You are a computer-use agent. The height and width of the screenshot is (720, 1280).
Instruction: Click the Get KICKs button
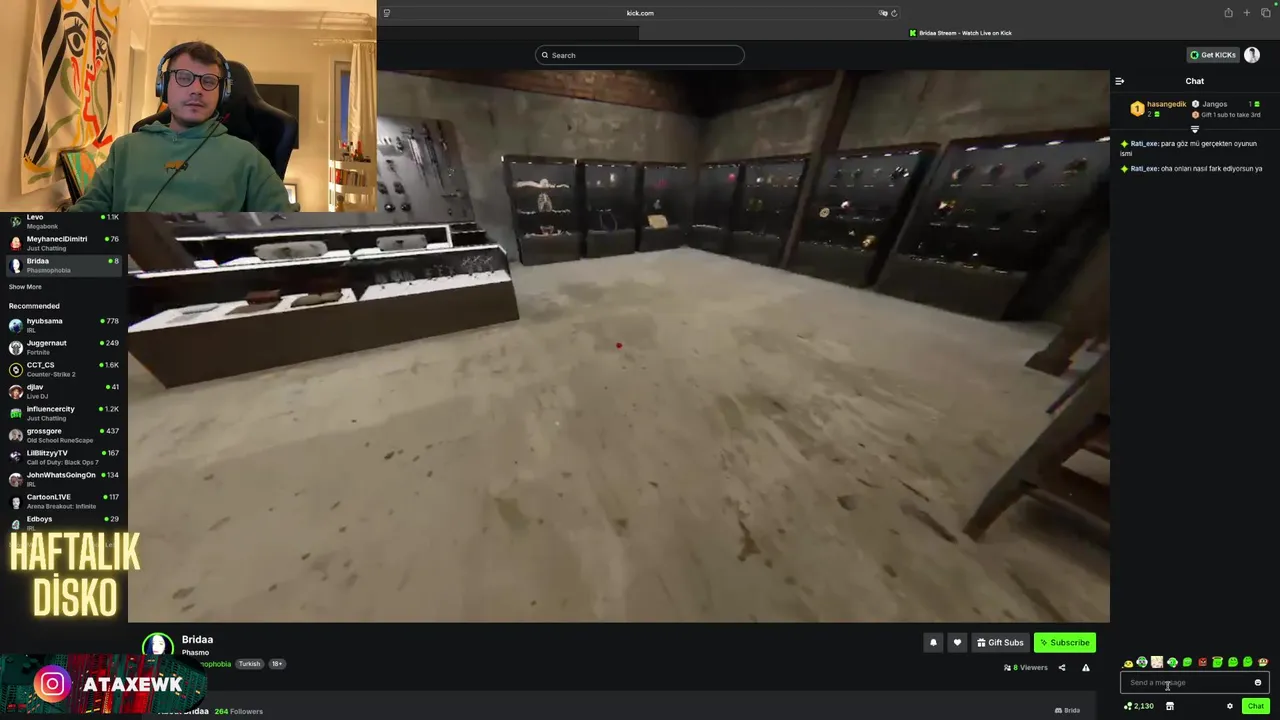(1212, 55)
